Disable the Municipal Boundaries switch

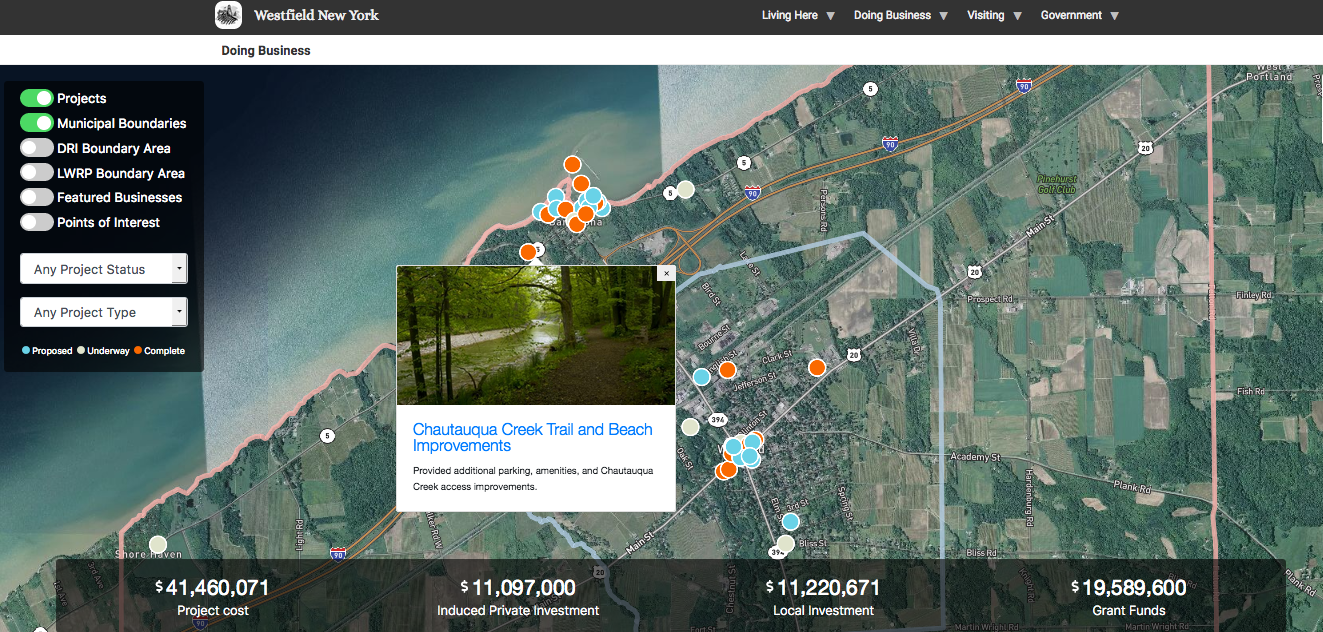tap(37, 123)
